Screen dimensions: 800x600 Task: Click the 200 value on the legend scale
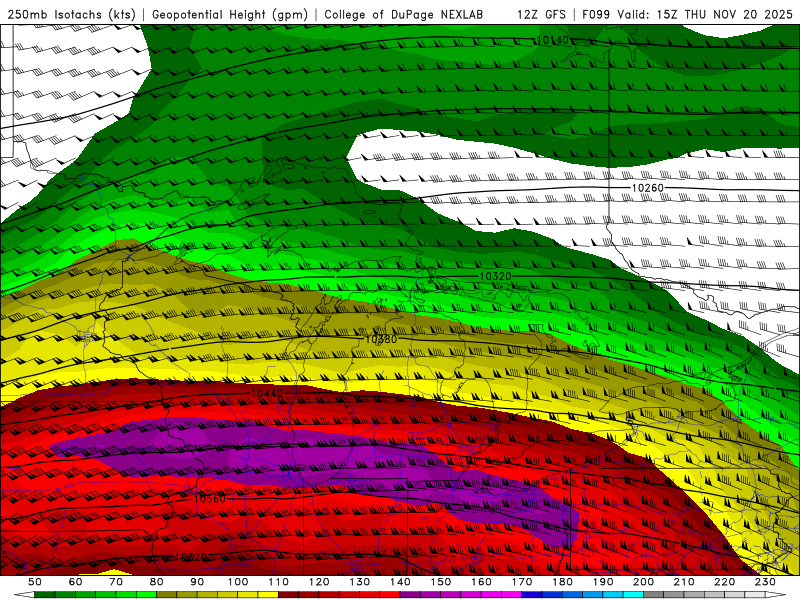[643, 582]
